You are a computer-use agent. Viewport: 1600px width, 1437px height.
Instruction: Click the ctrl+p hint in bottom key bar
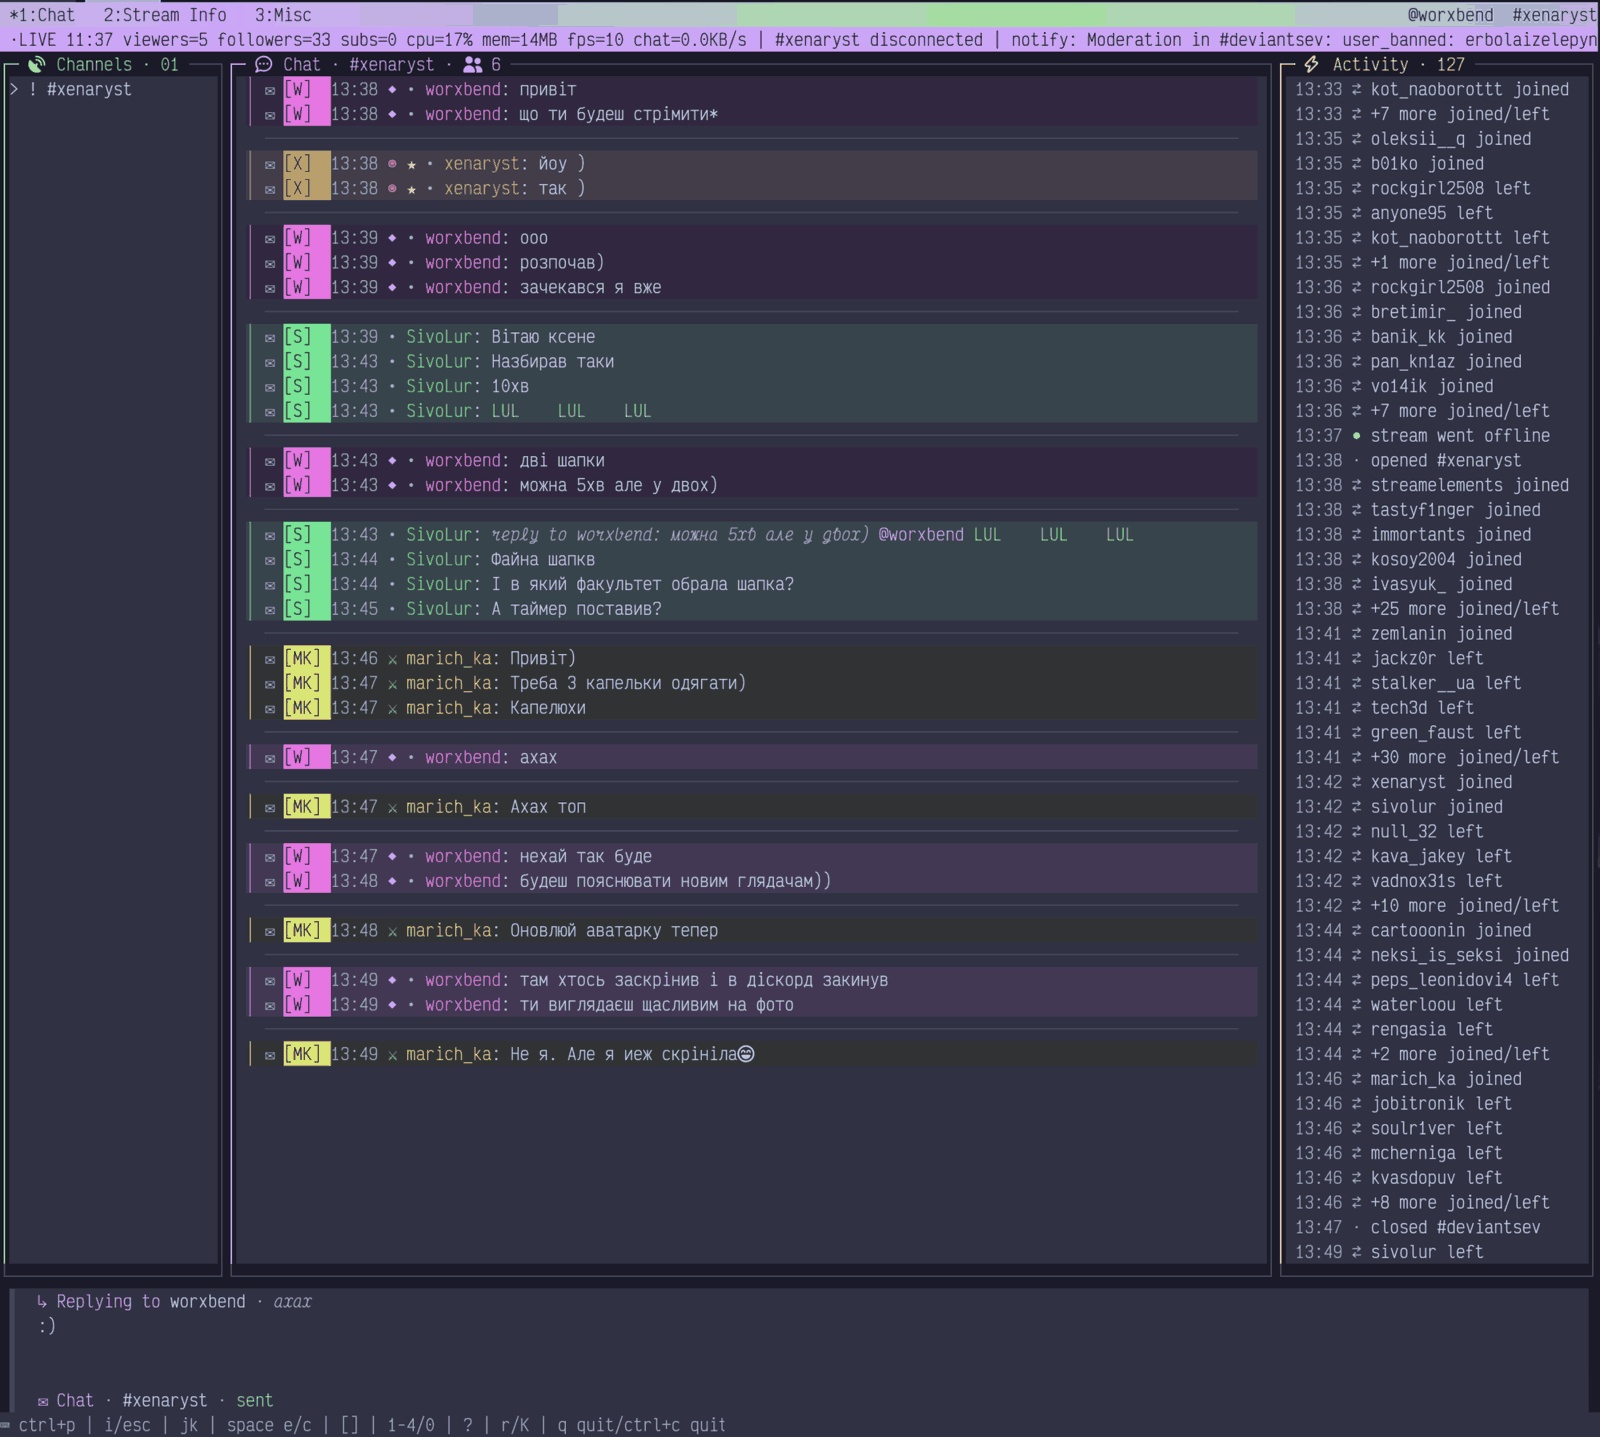46,1425
